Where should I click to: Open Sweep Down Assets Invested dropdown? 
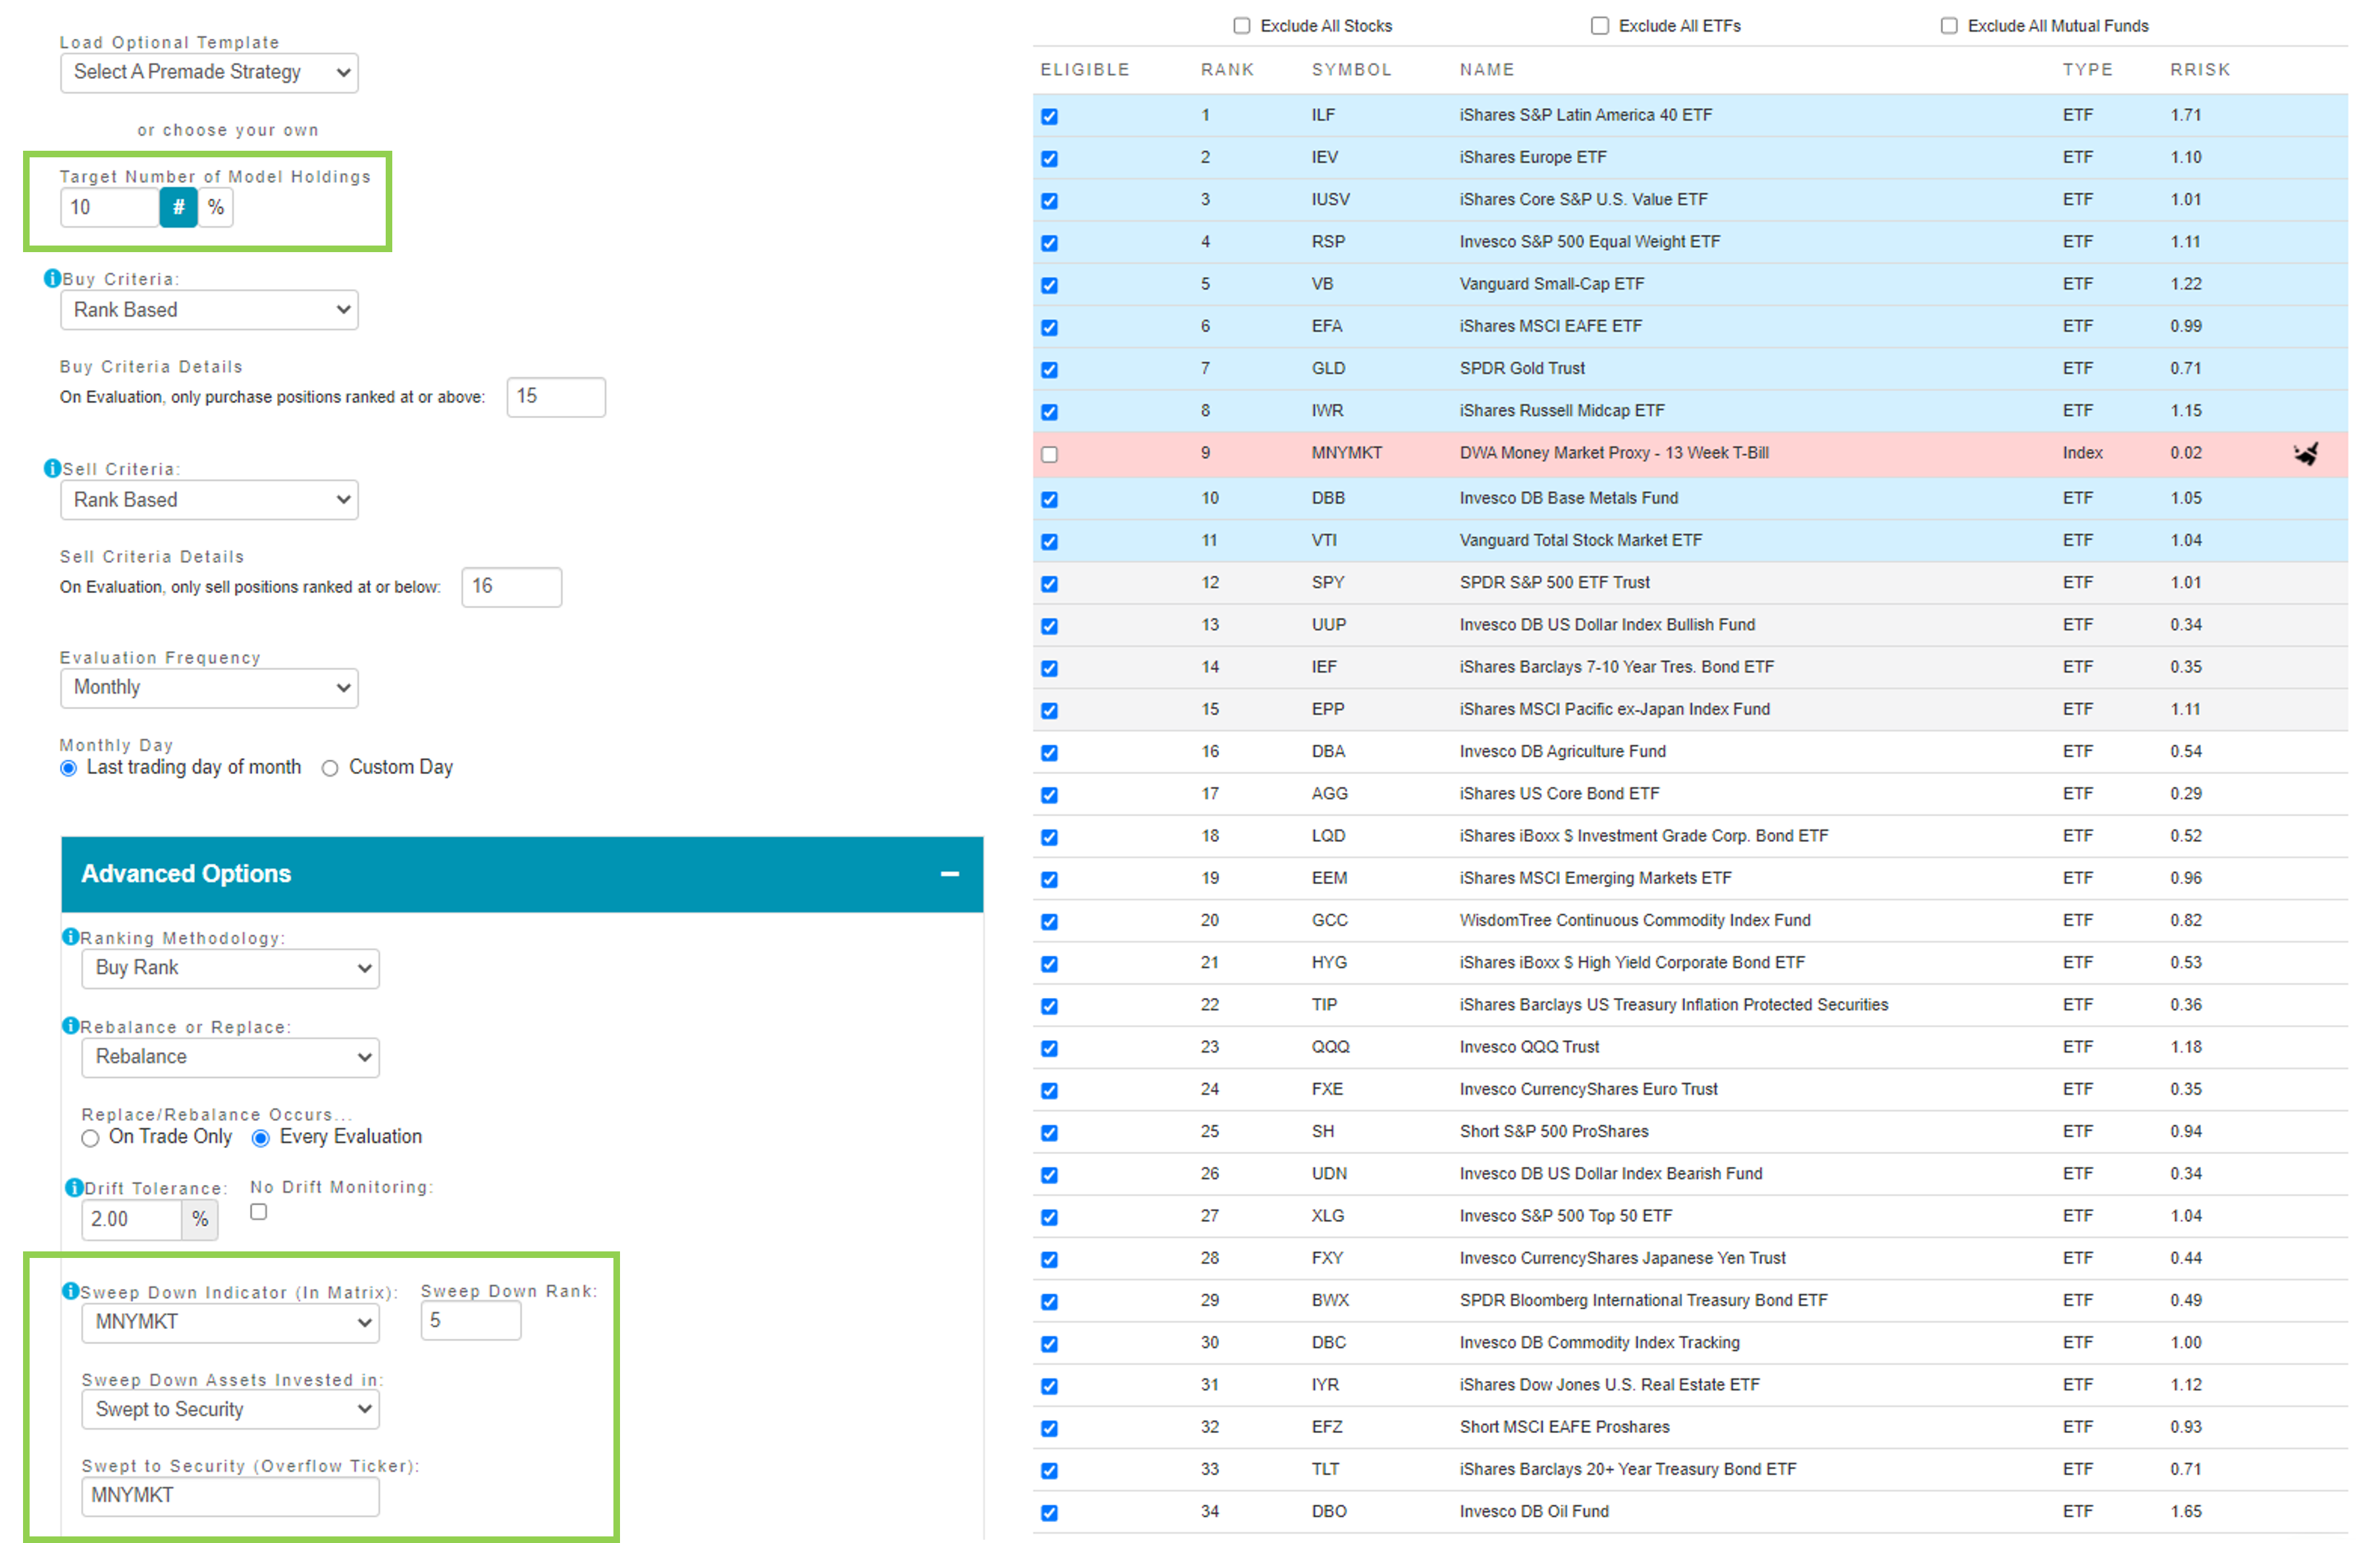tap(230, 1410)
